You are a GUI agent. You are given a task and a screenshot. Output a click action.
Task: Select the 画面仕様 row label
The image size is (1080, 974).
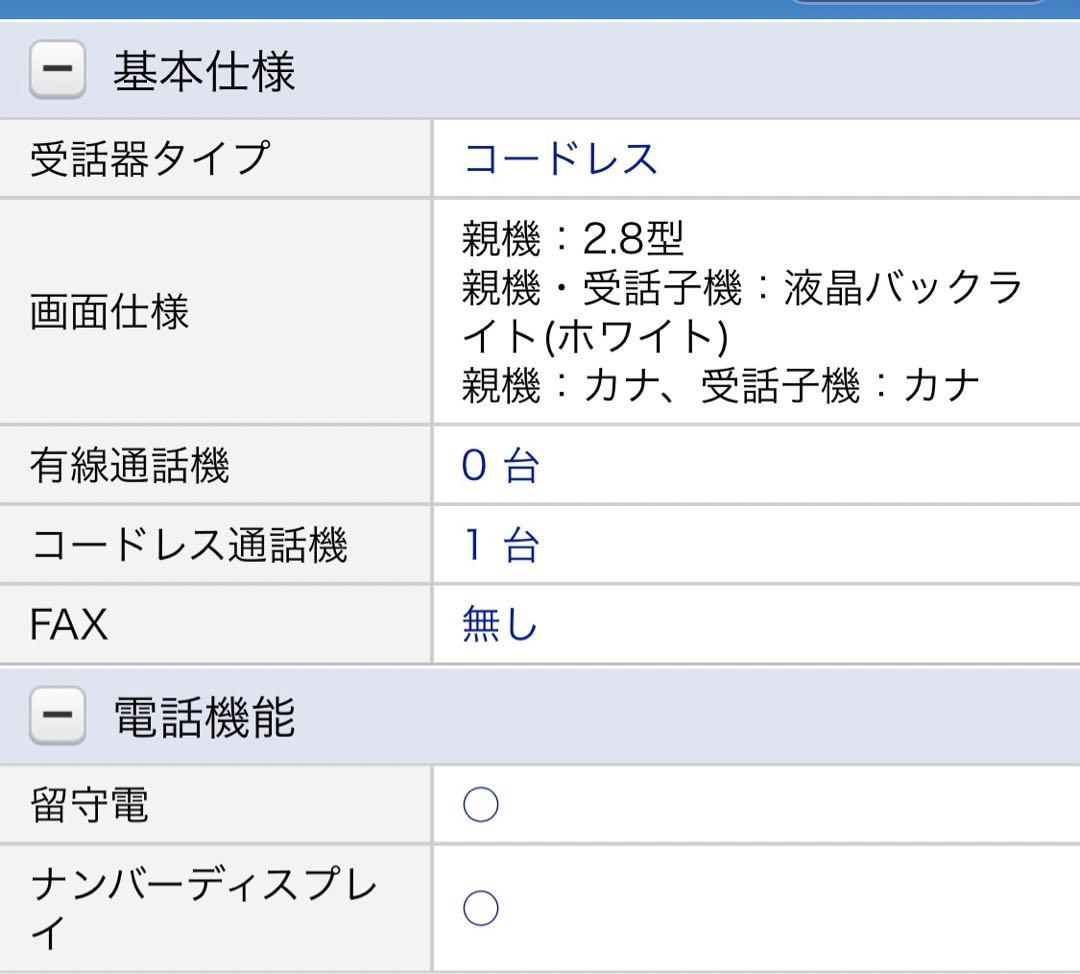point(109,313)
